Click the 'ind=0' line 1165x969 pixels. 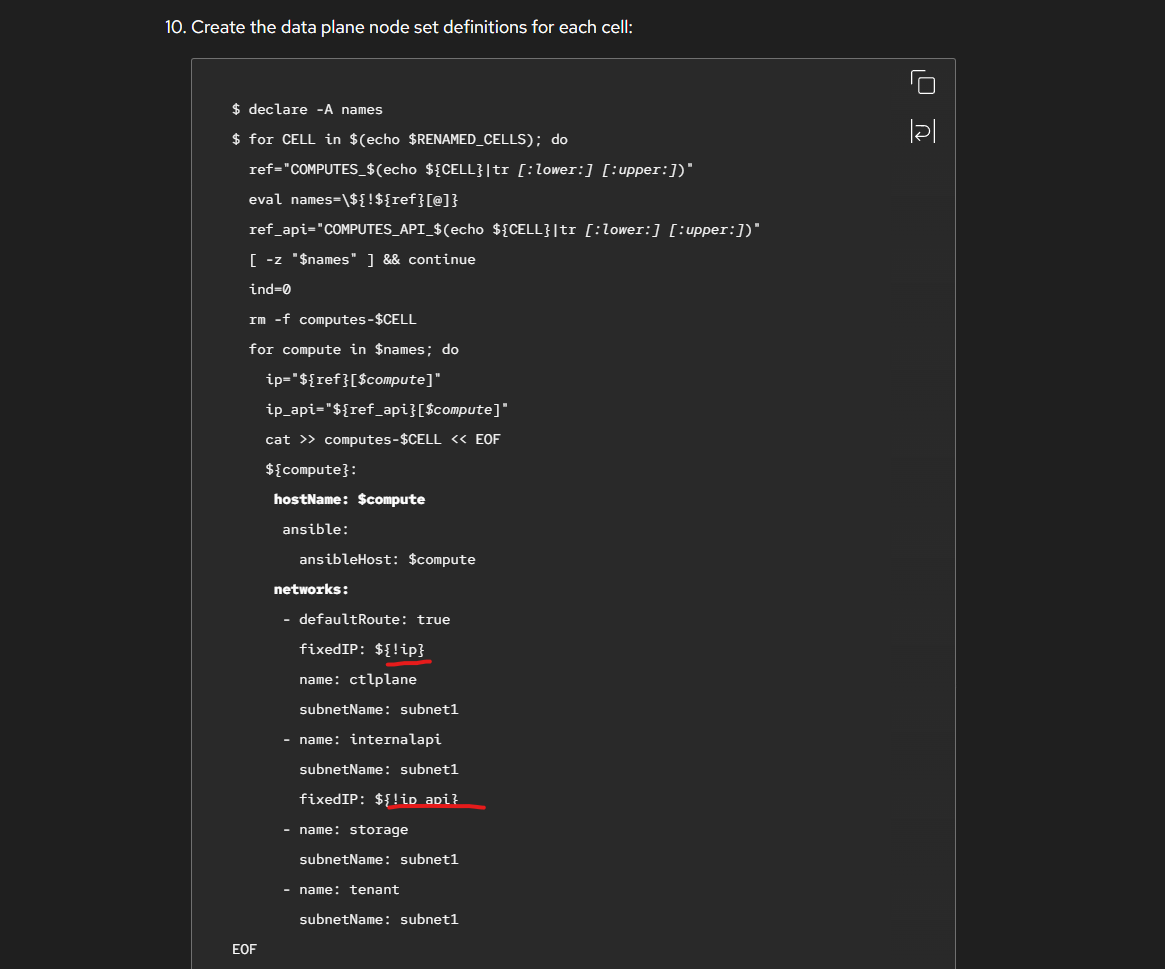(270, 289)
